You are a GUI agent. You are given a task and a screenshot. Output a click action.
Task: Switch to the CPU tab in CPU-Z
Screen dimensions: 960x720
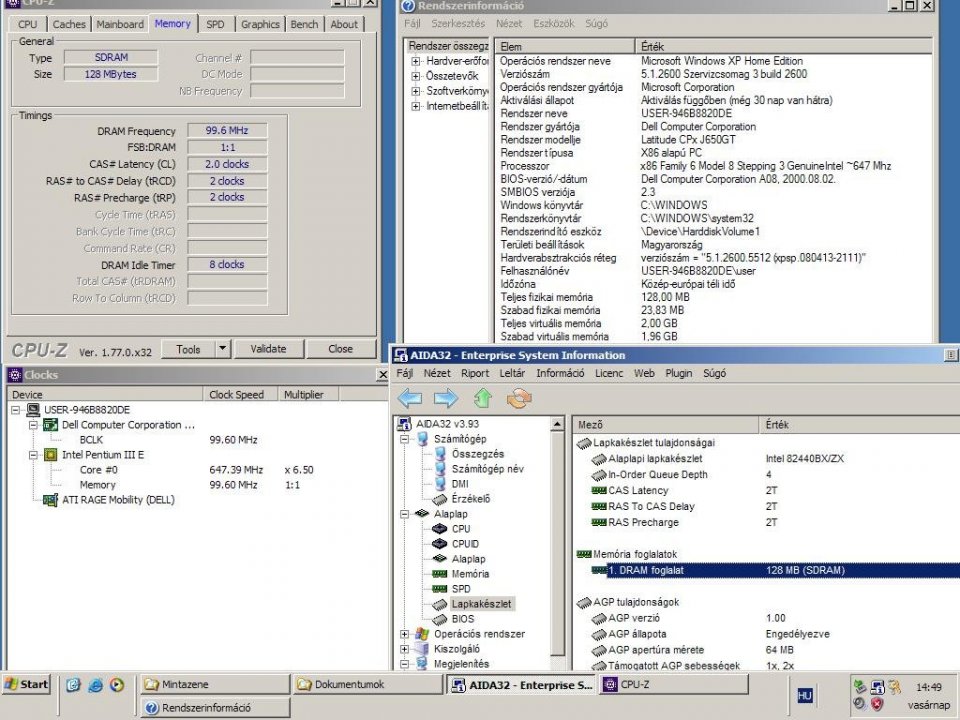point(28,24)
